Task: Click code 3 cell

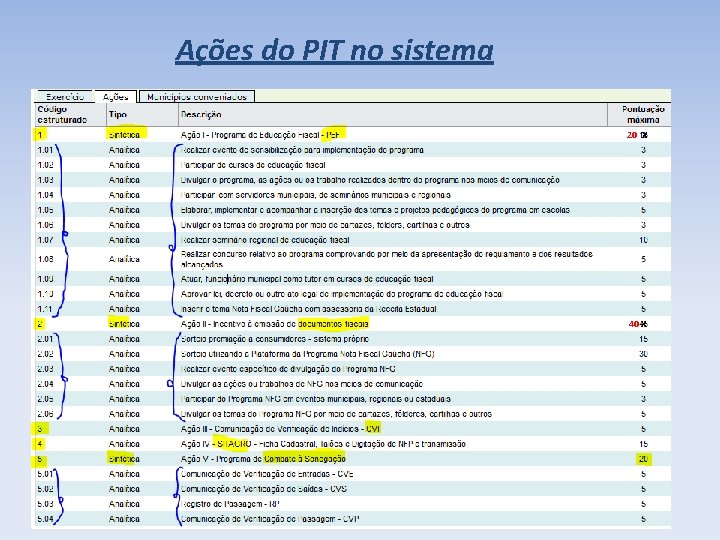Action: [x=39, y=429]
